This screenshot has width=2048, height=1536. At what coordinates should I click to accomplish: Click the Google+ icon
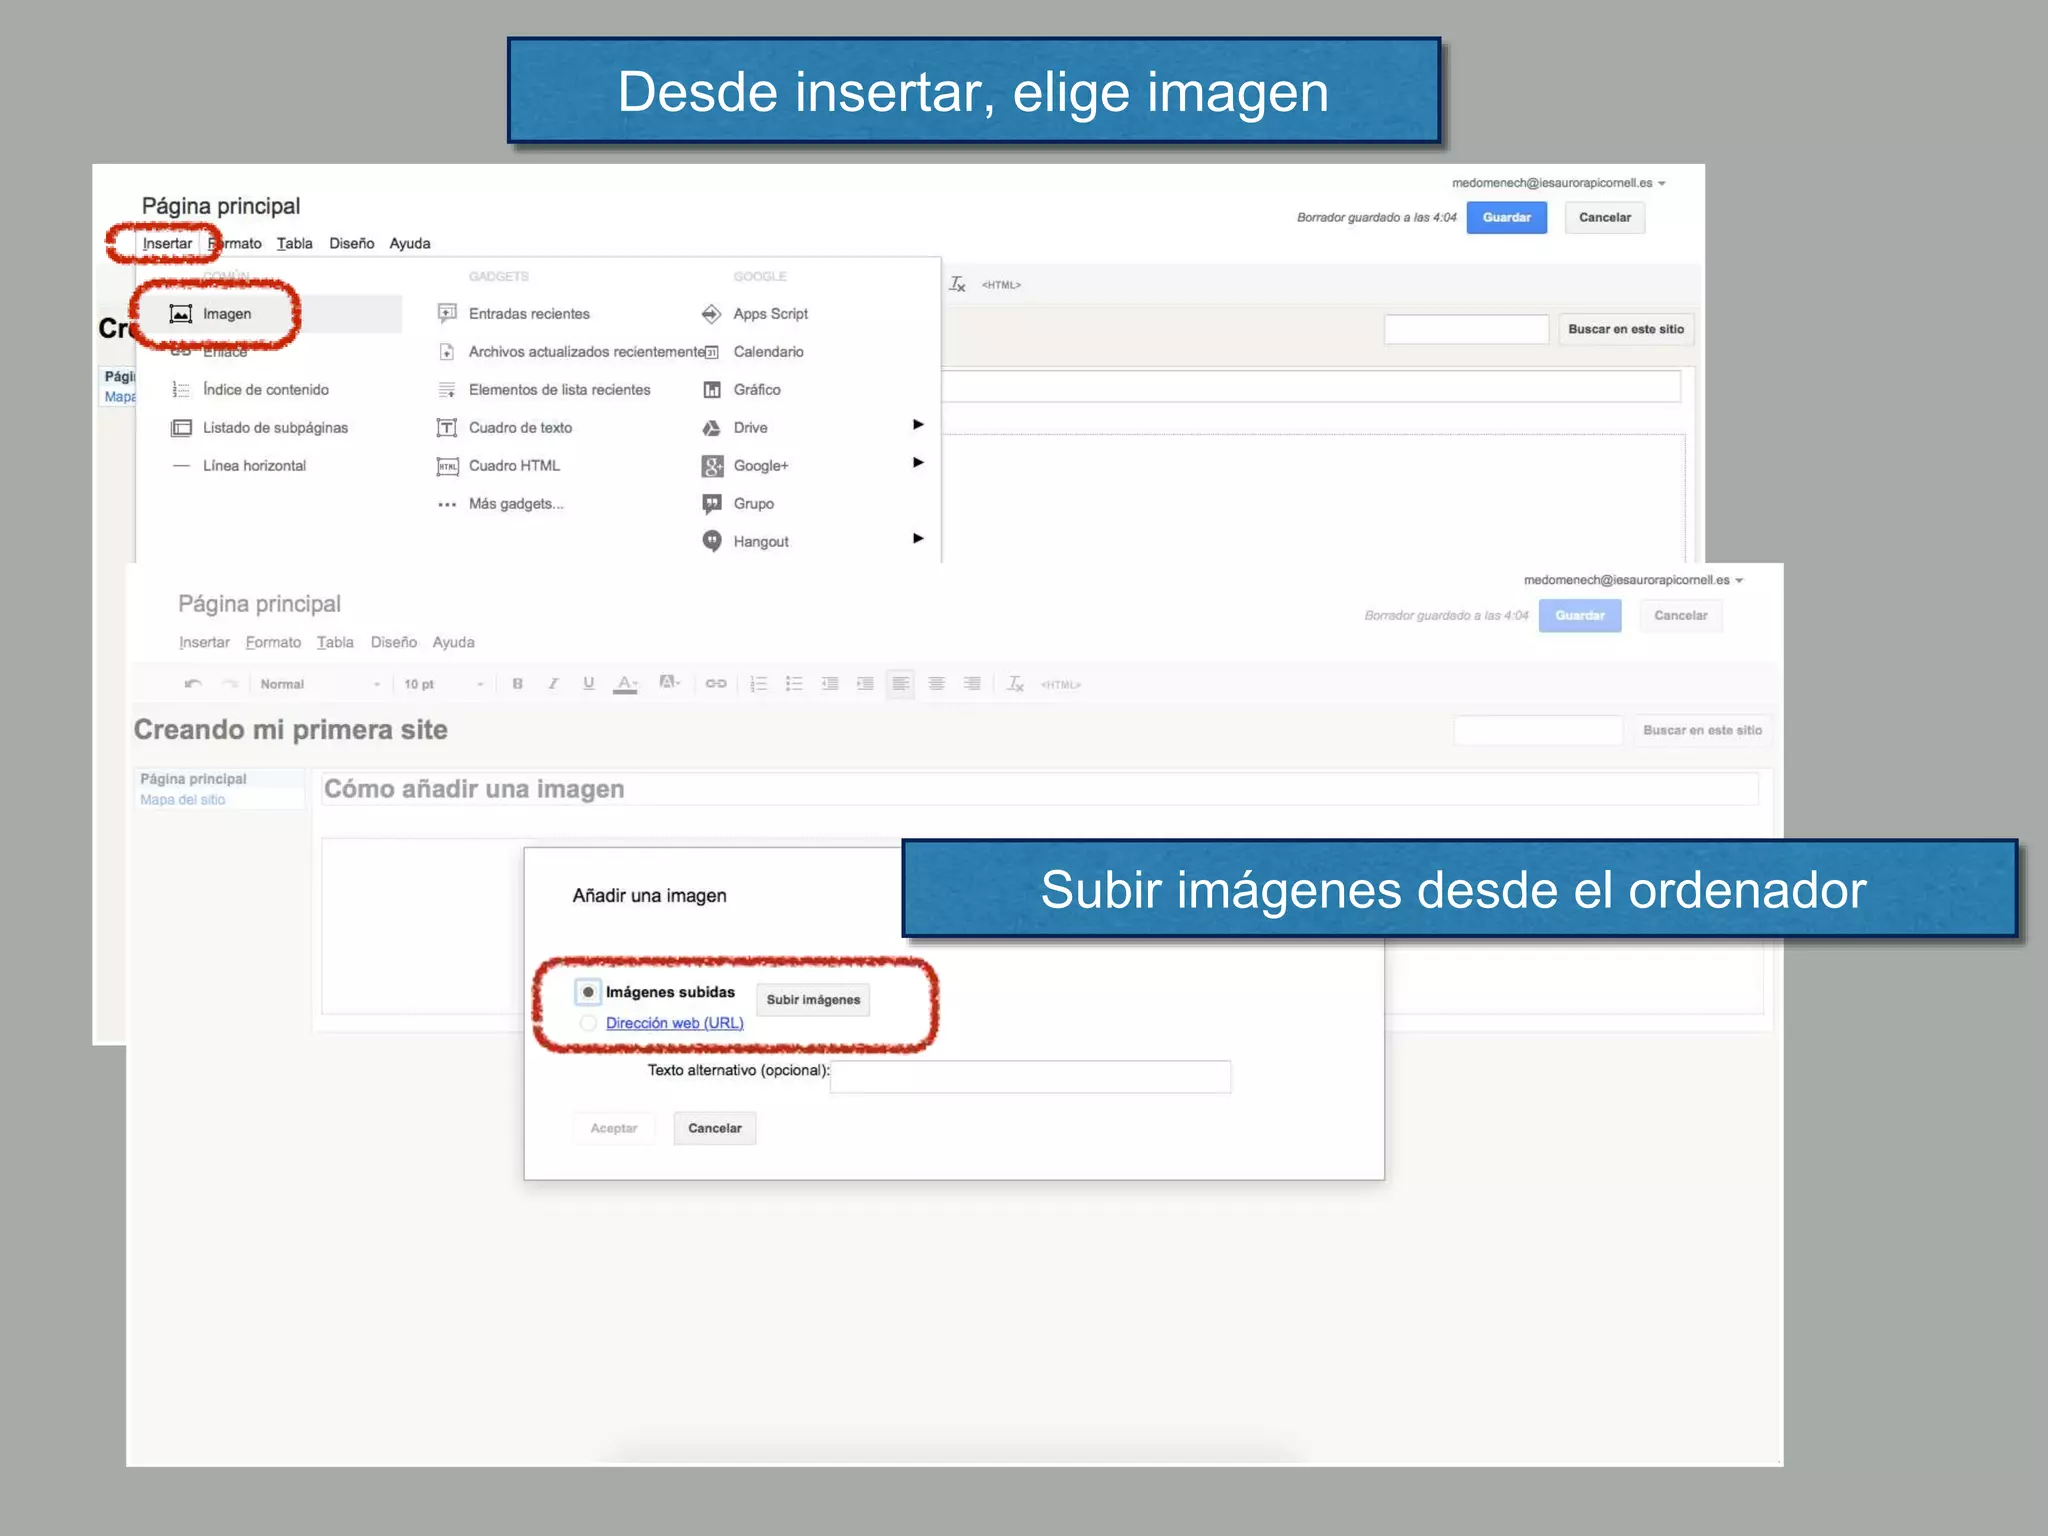tap(712, 466)
